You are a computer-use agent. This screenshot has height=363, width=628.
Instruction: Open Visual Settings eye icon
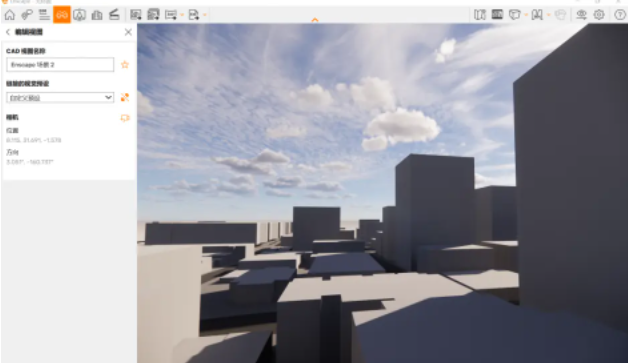[581, 15]
